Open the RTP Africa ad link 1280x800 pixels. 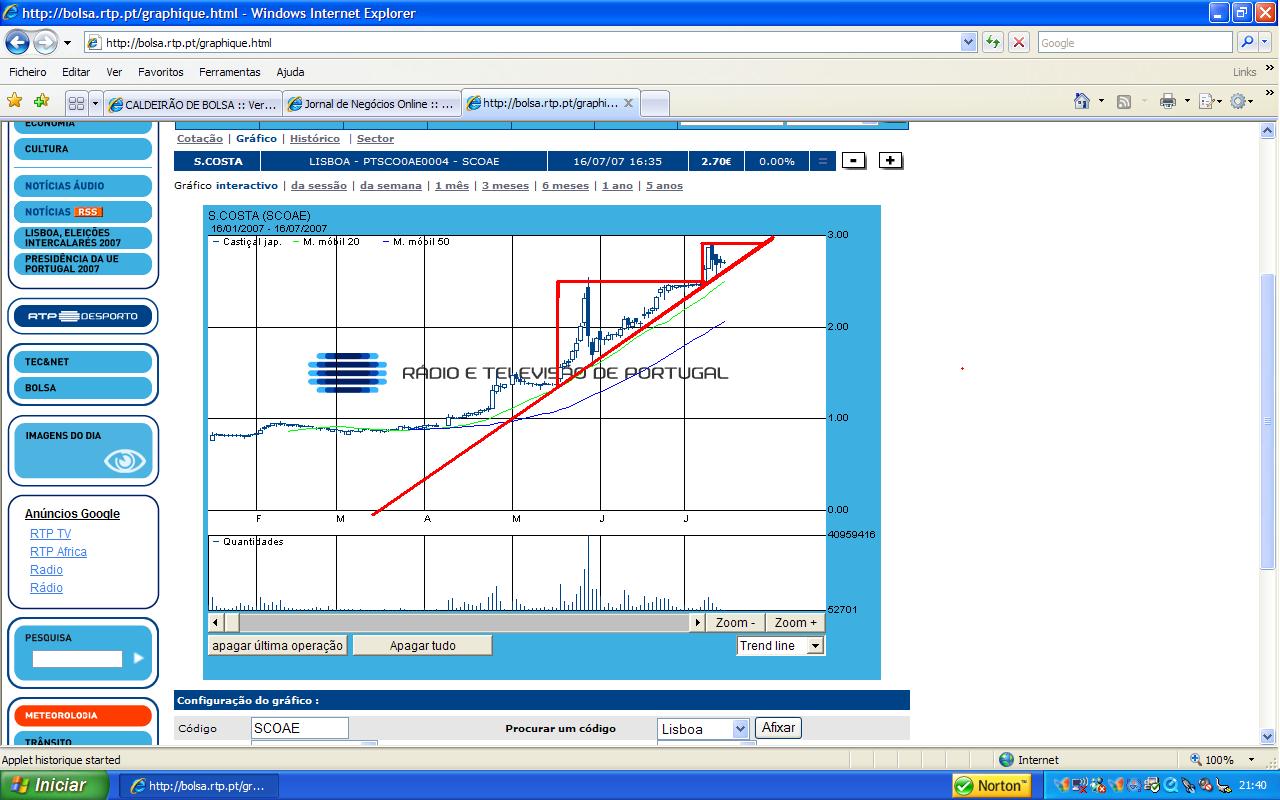tap(58, 552)
